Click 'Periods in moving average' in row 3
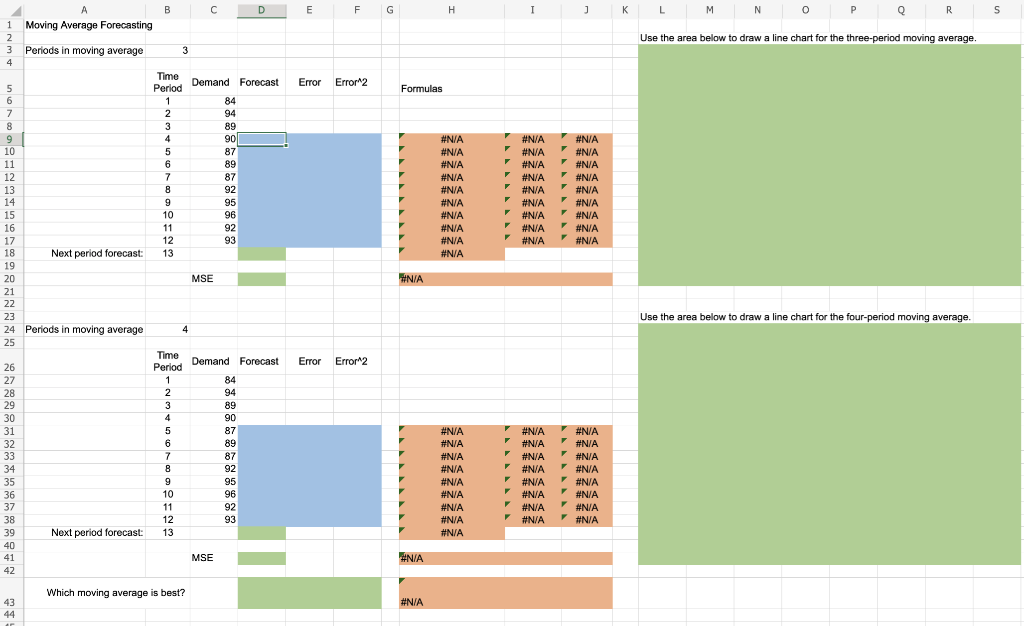 click(84, 50)
